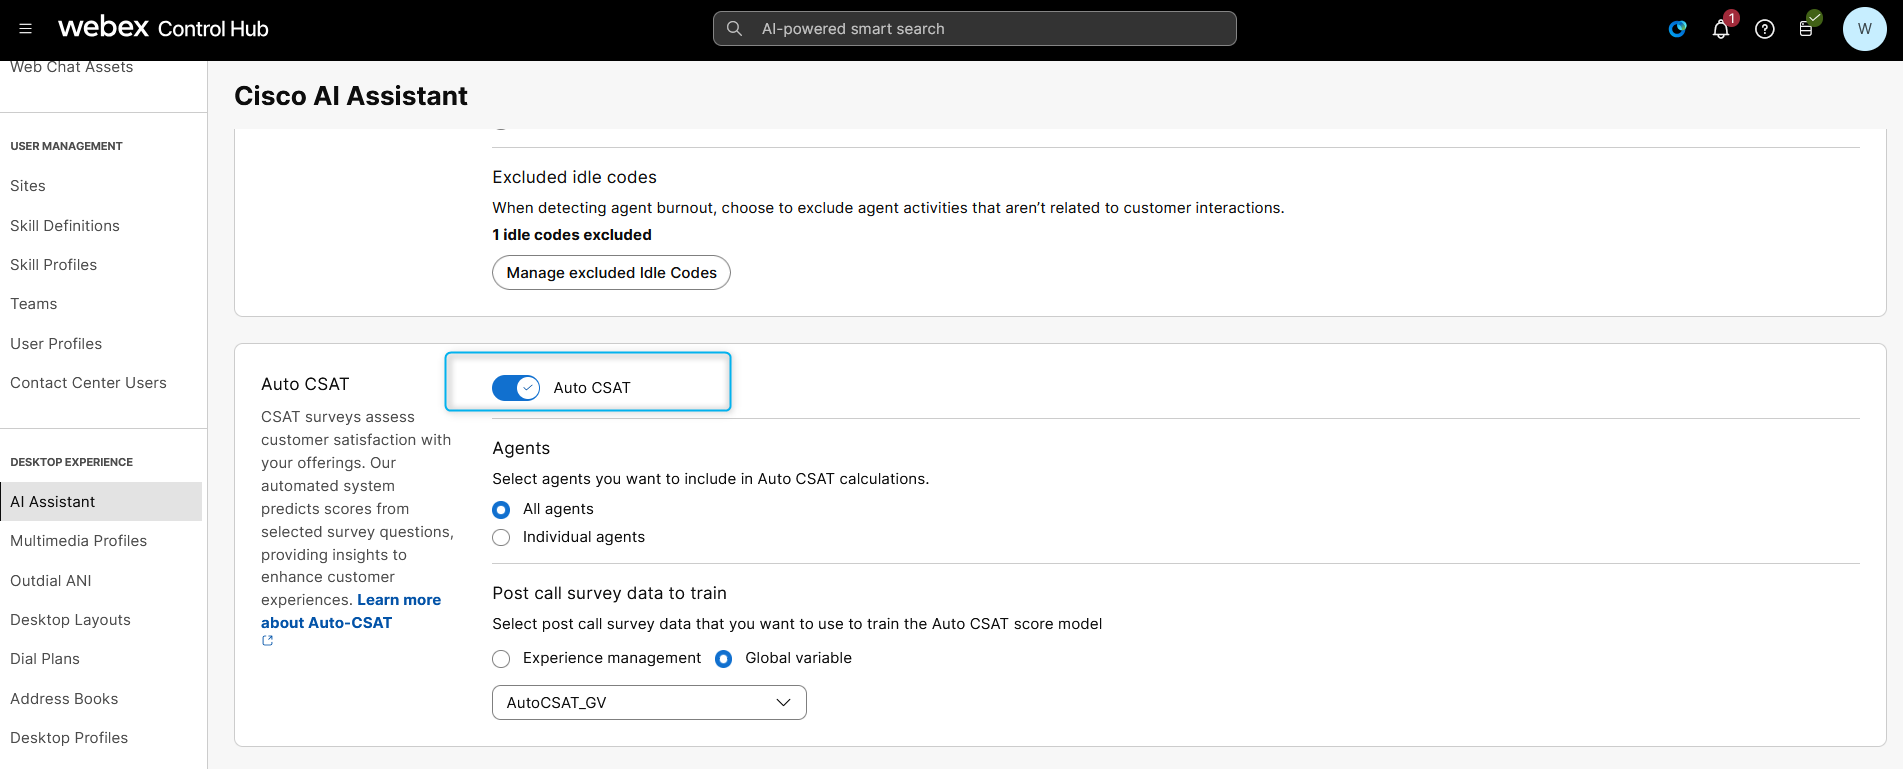Choose Experience management radio button
The height and width of the screenshot is (769, 1903).
502,659
